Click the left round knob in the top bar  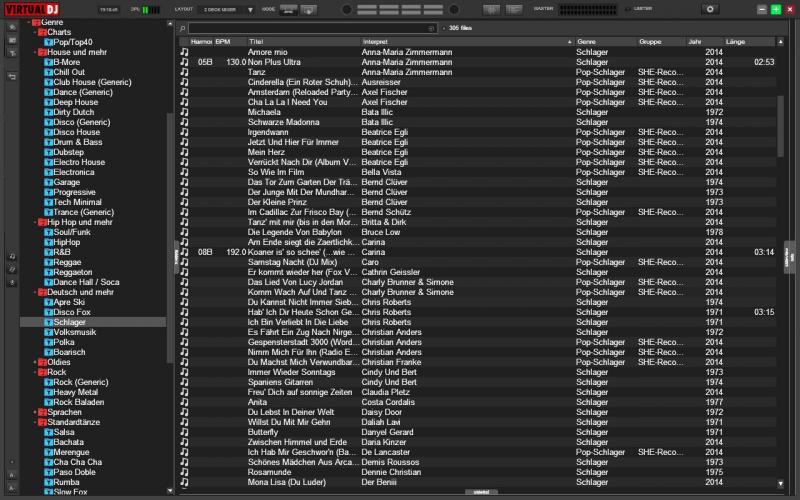[346, 10]
